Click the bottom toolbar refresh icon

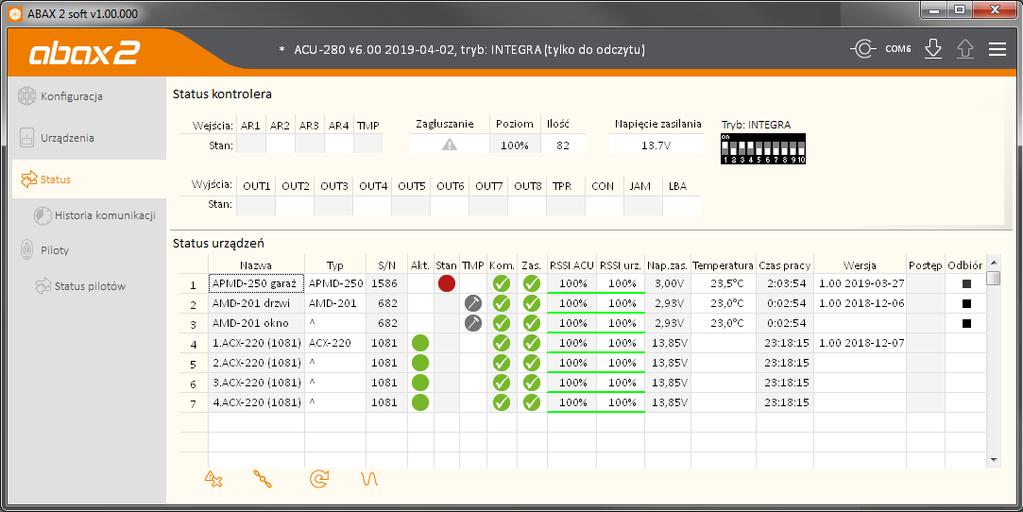click(x=319, y=479)
